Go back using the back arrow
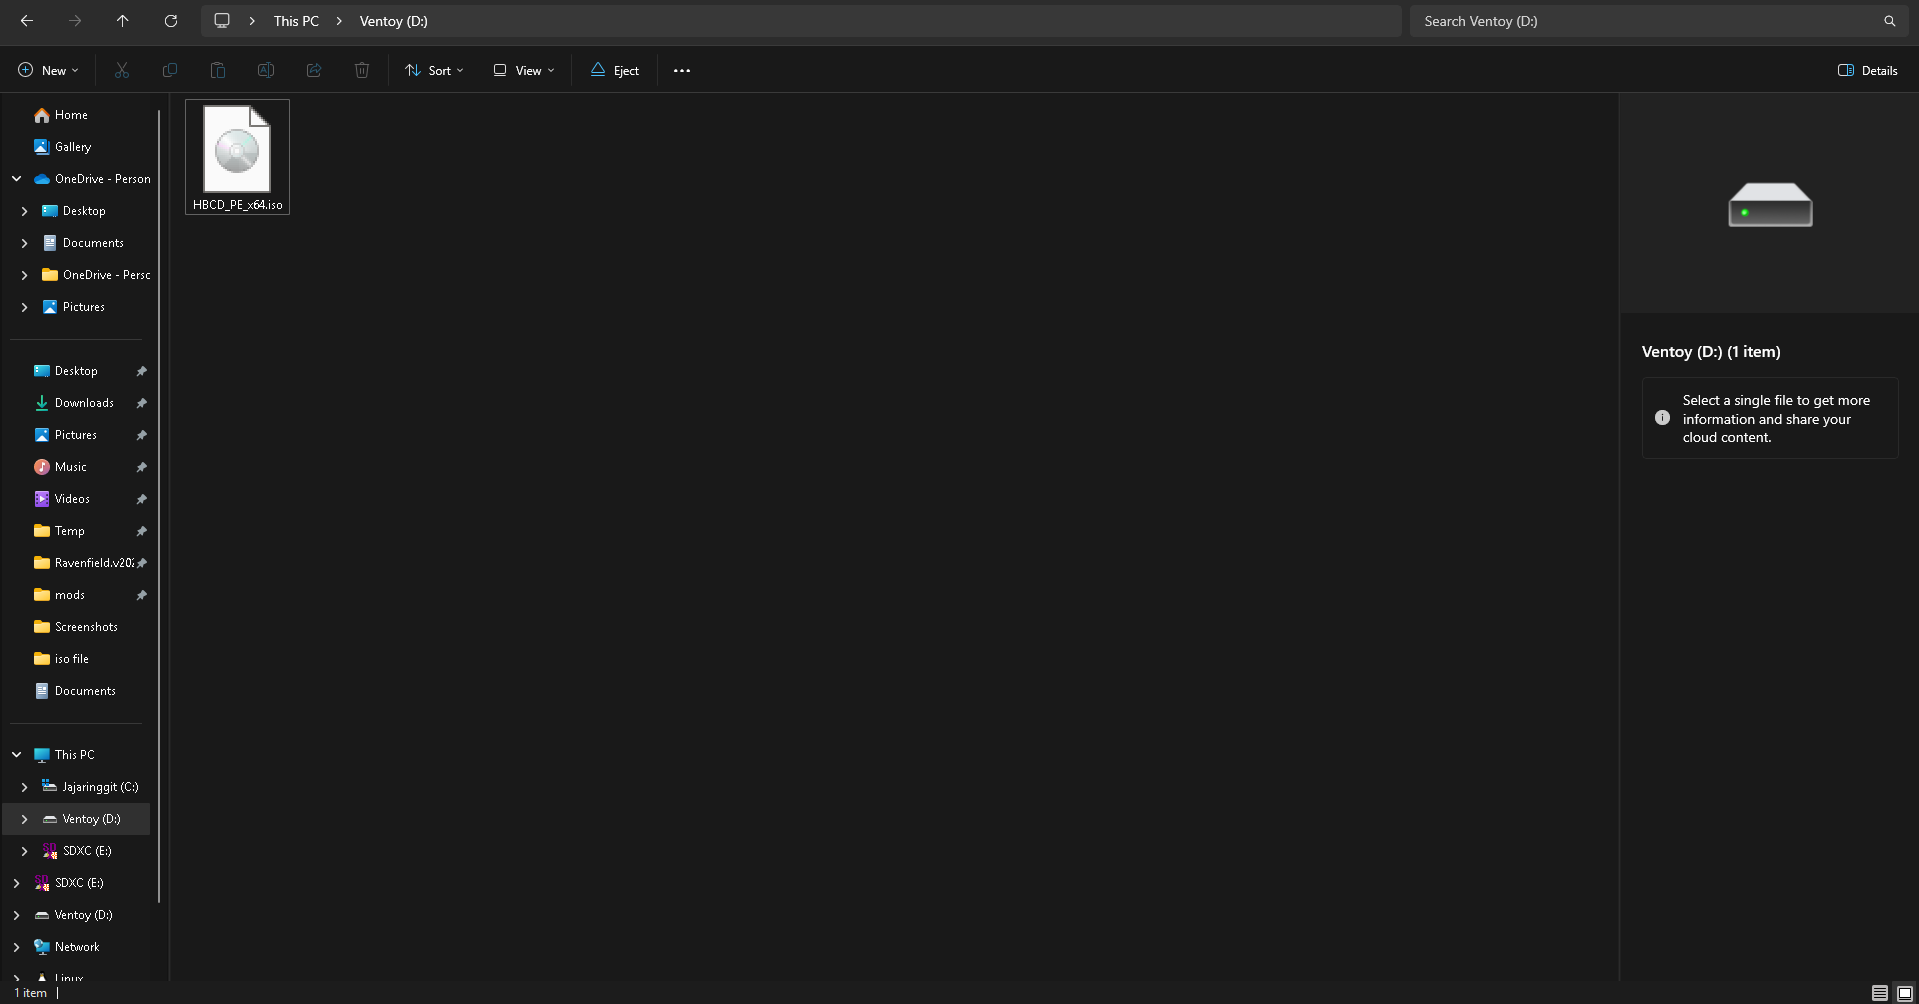The height and width of the screenshot is (1004, 1919). click(x=27, y=21)
